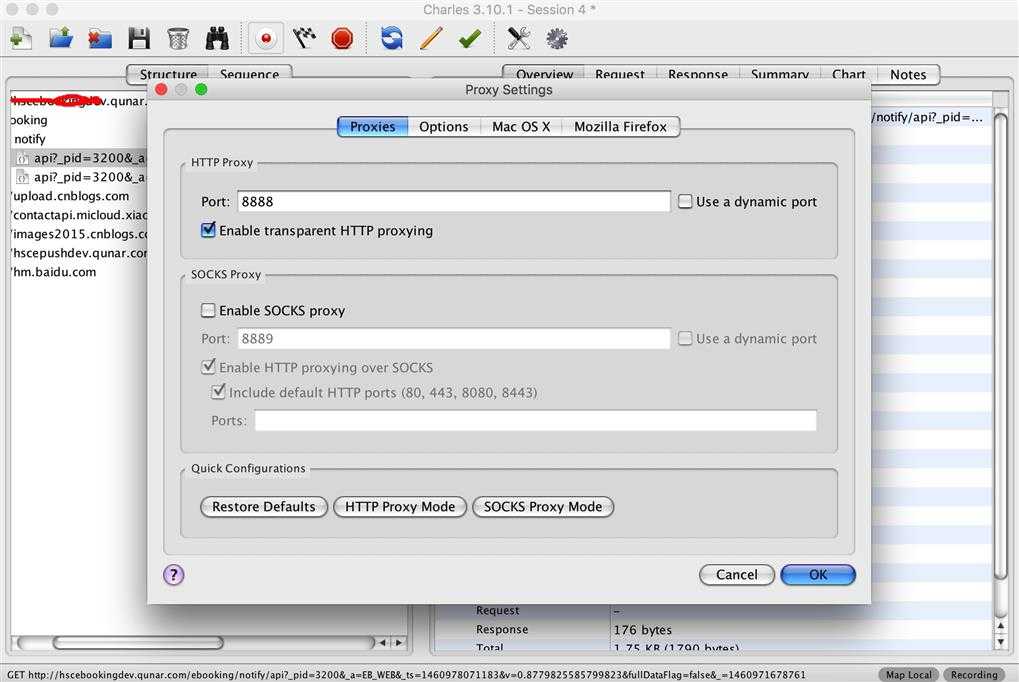Repeat the request with the blue refresh icon
The width and height of the screenshot is (1019, 682).
tap(391, 38)
